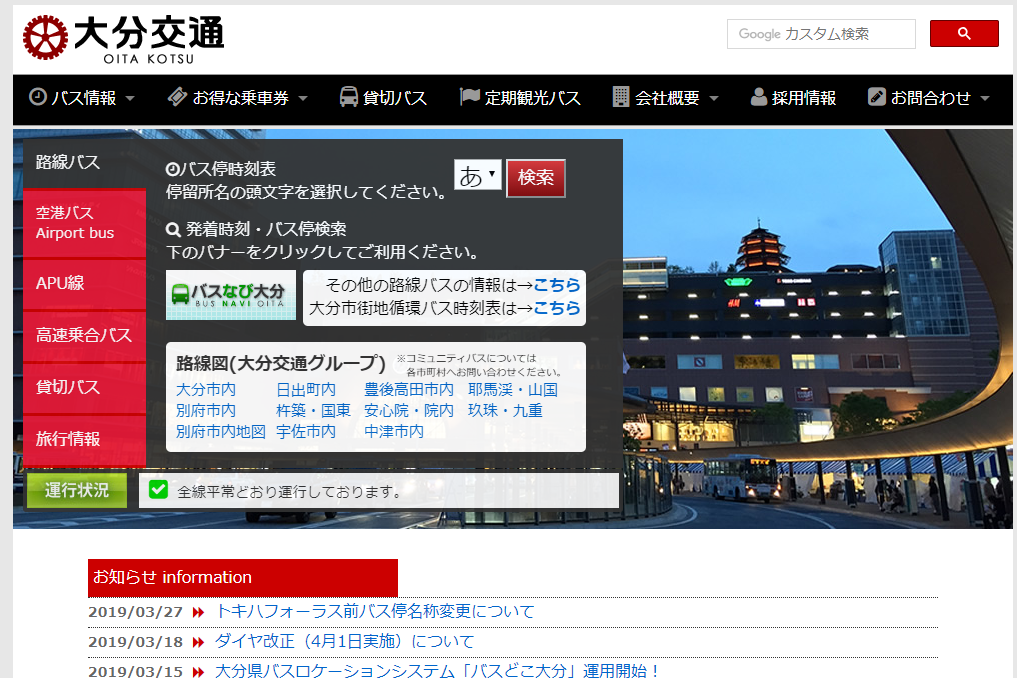Viewport: 1017px width, 678px height.
Task: Open the バスなび大分 banner
Action: click(231, 295)
